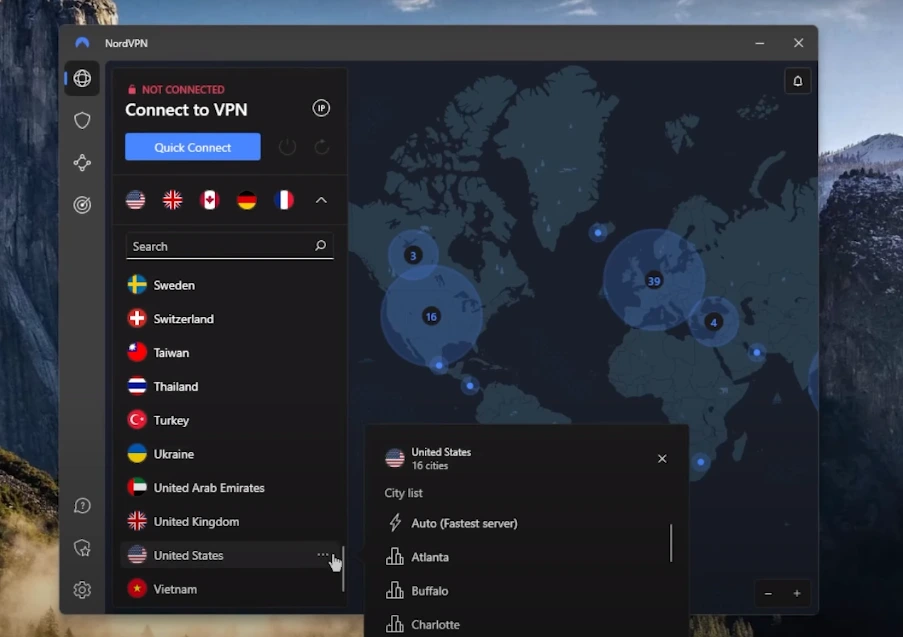Click the NOT CONNECTED status text

183,89
